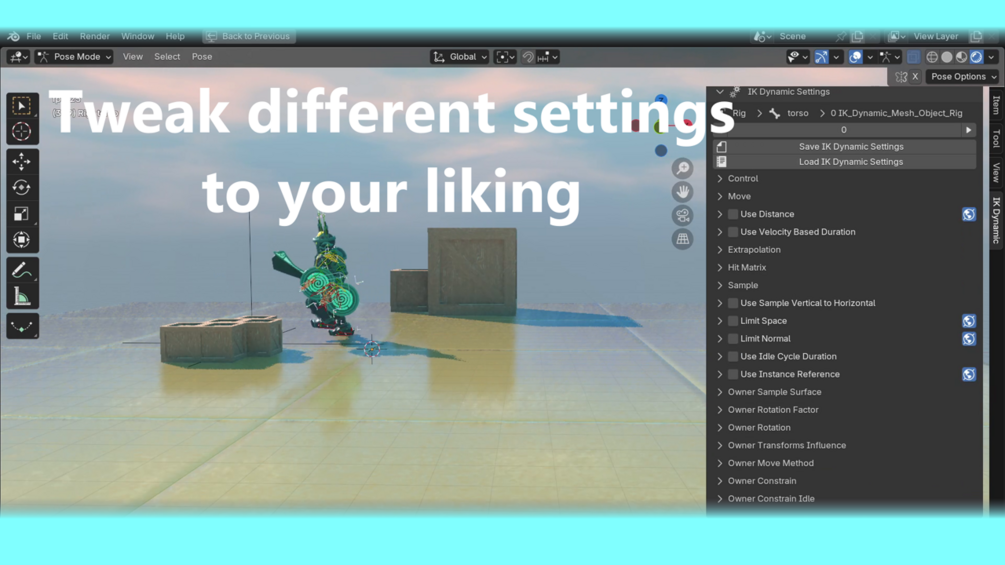Toggle viewport gizmos icon
Screen dimensions: 1005x565
click(821, 57)
